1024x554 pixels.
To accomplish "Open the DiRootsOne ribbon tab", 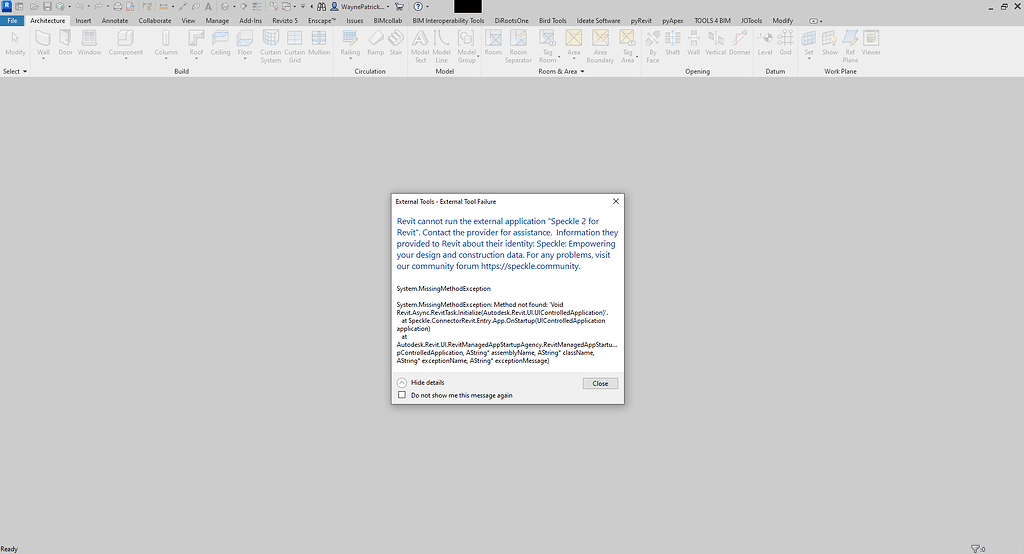I will coord(511,20).
